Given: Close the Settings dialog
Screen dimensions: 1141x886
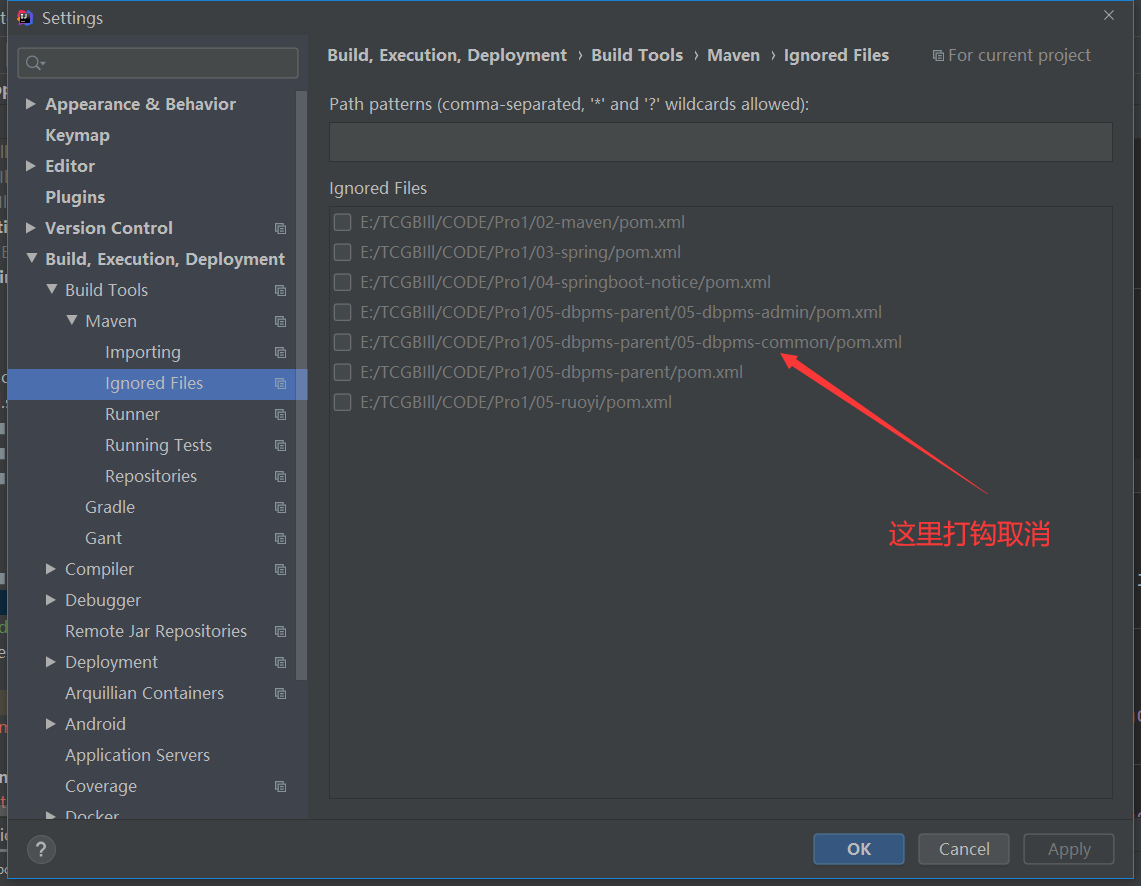Looking at the screenshot, I should (1108, 15).
